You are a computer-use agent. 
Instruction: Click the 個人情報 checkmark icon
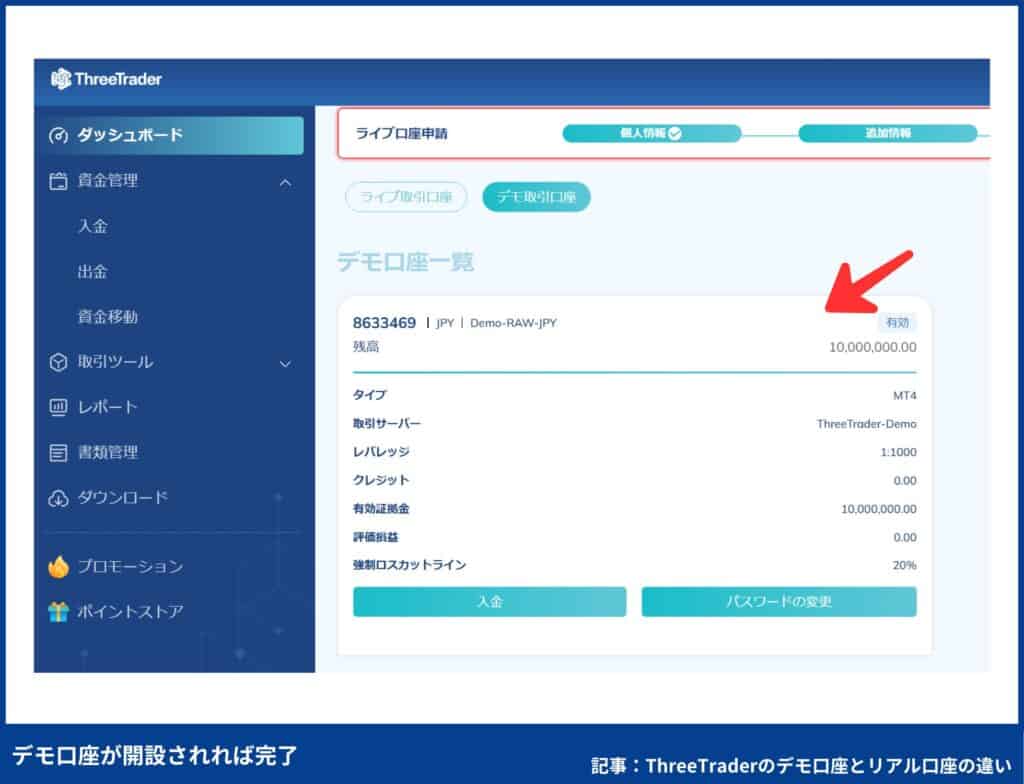[675, 133]
